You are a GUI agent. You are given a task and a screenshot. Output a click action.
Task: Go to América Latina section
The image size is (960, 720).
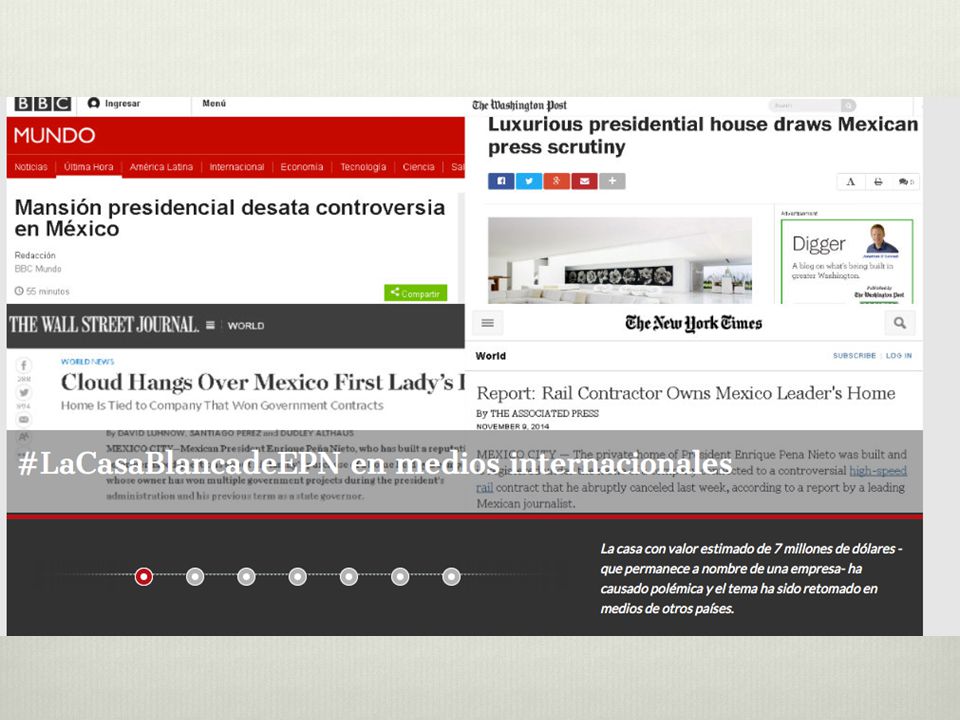click(x=161, y=167)
